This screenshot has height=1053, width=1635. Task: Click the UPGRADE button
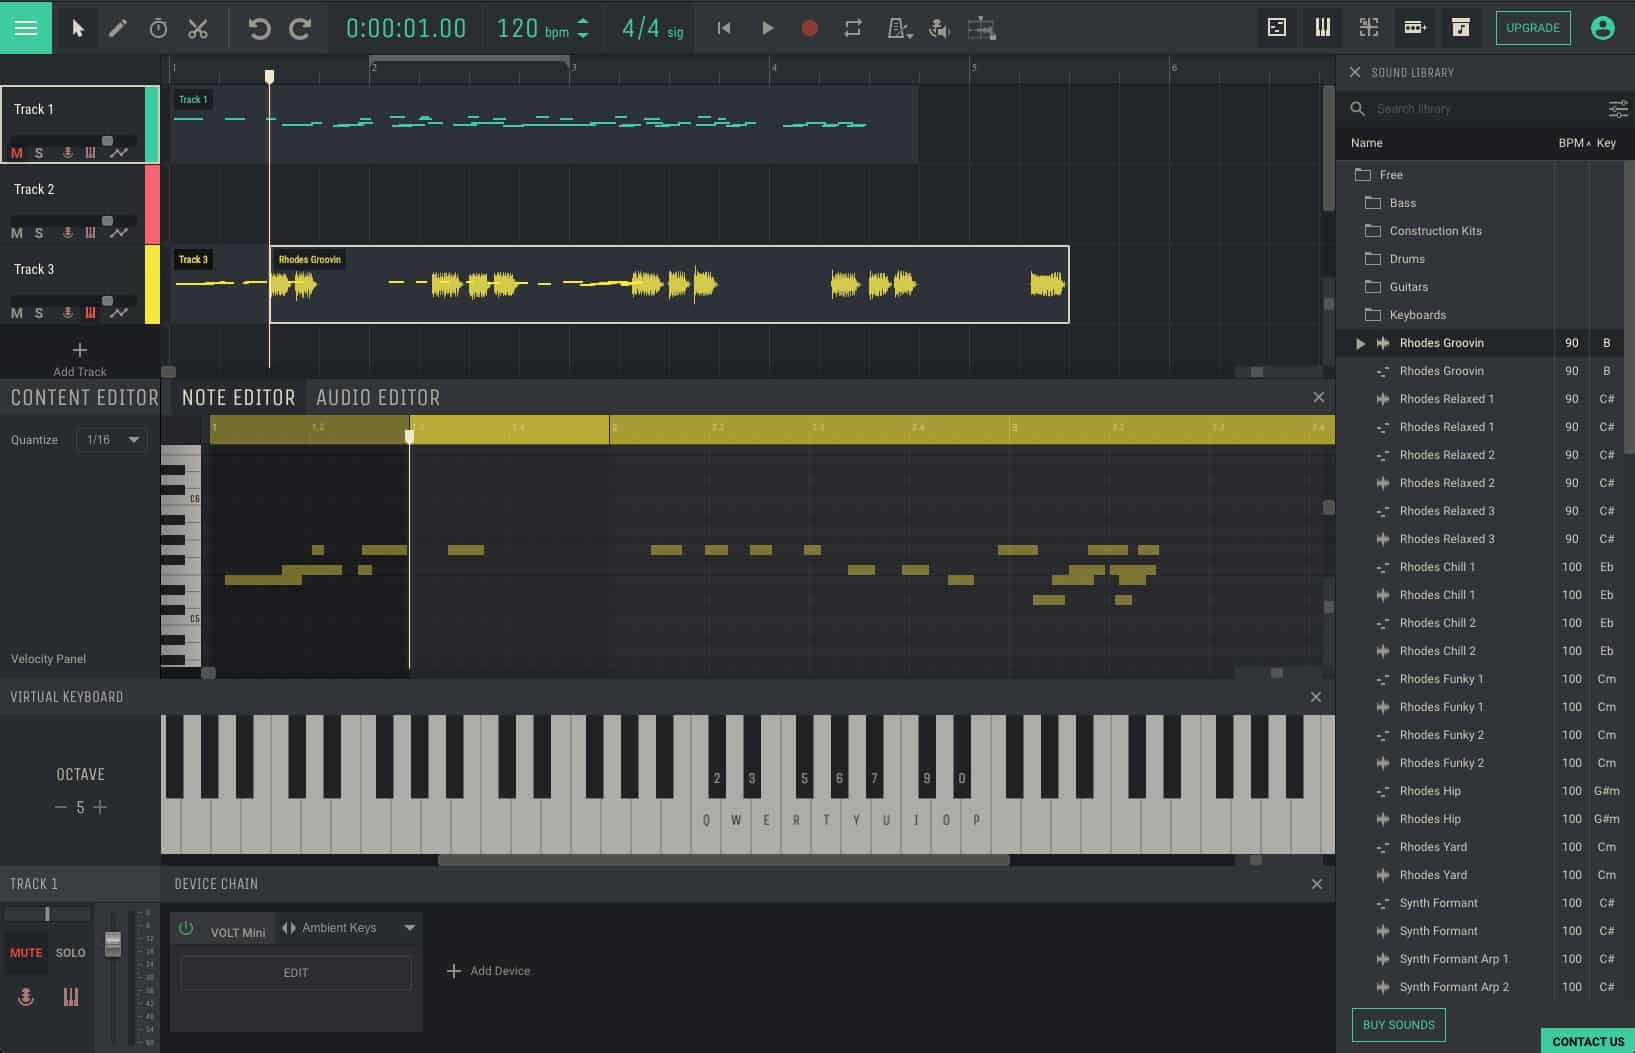coord(1533,28)
